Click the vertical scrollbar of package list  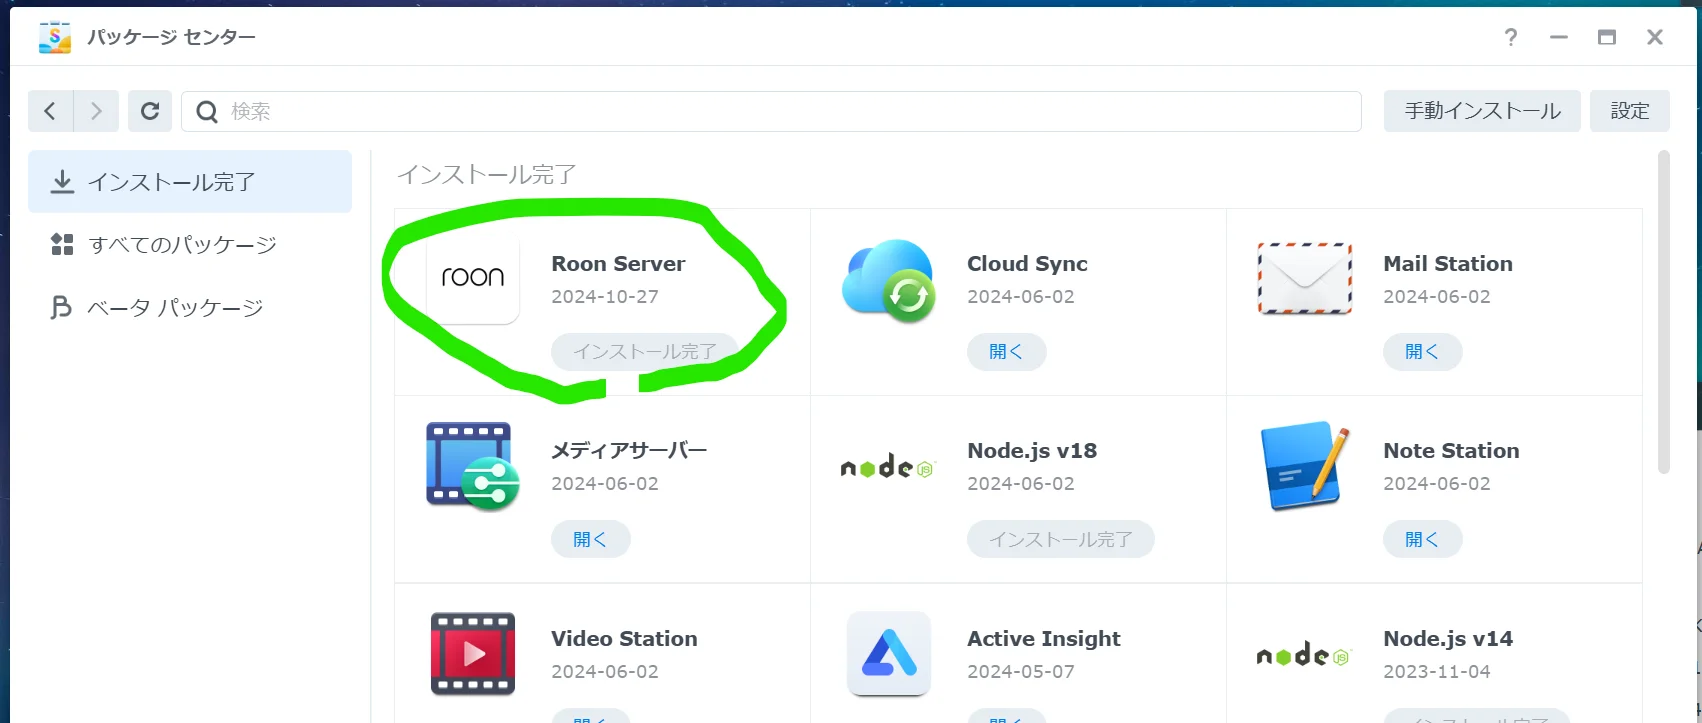(x=1663, y=312)
